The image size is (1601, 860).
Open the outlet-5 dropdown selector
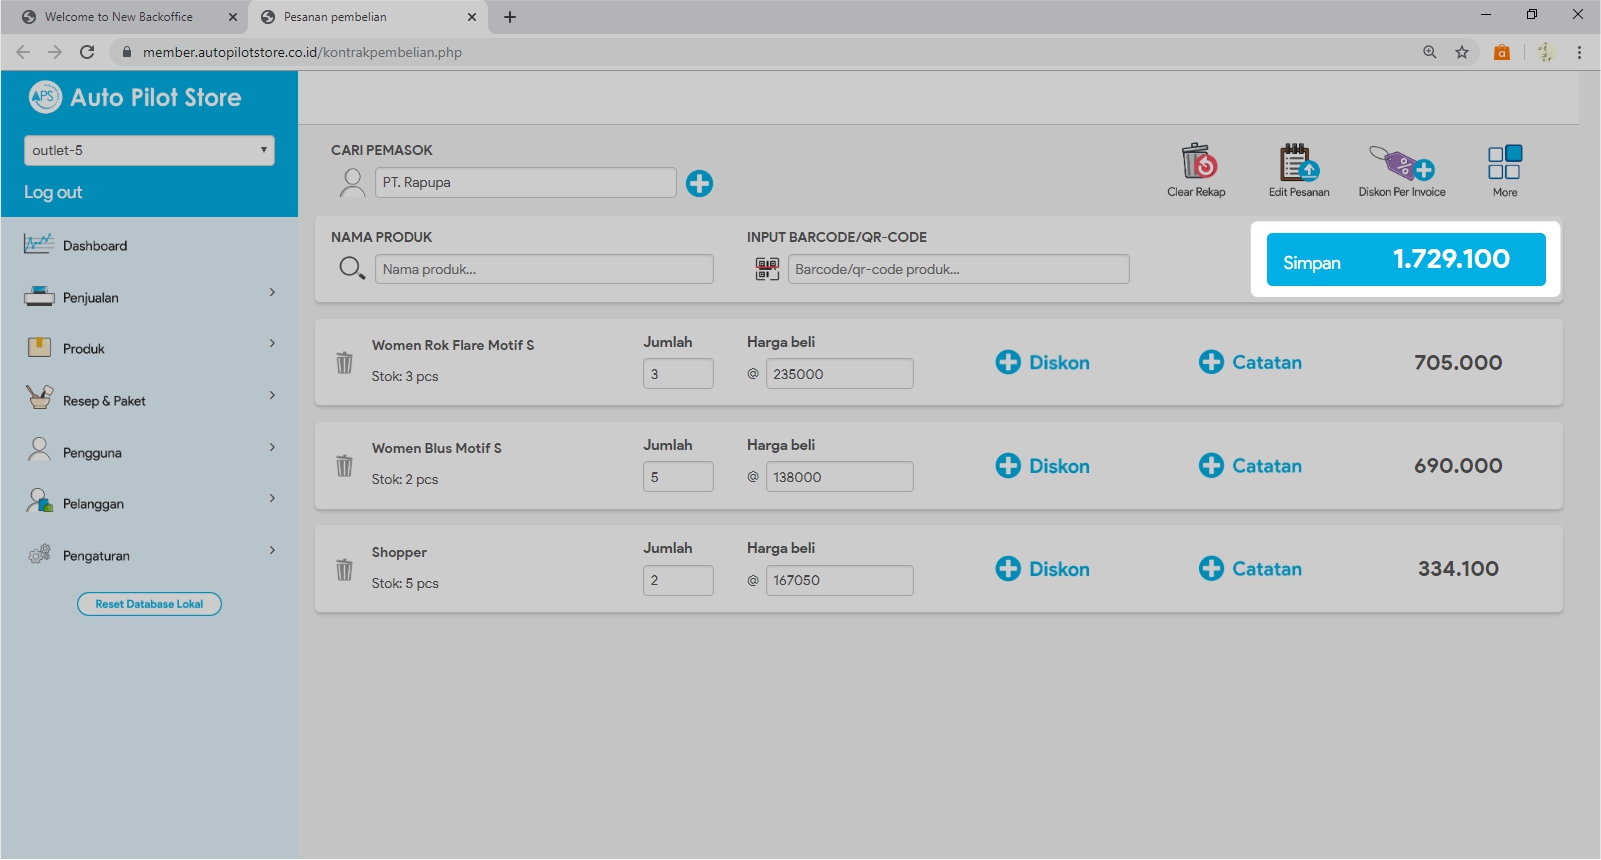click(149, 151)
